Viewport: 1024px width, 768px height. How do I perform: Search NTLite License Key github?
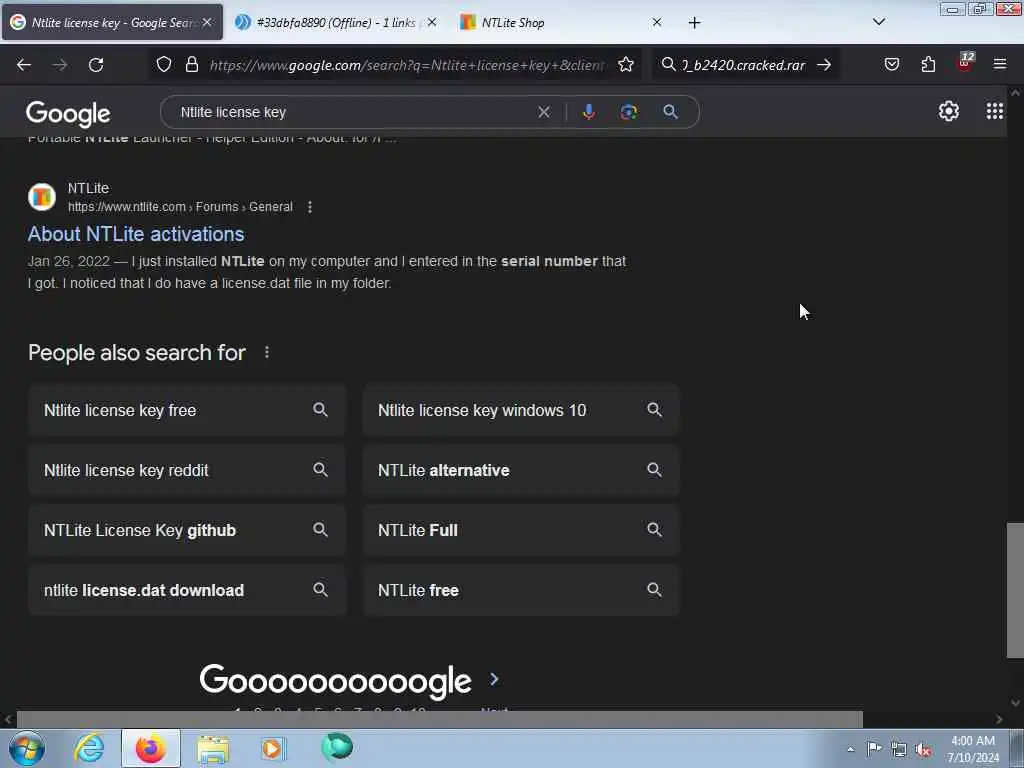(187, 530)
